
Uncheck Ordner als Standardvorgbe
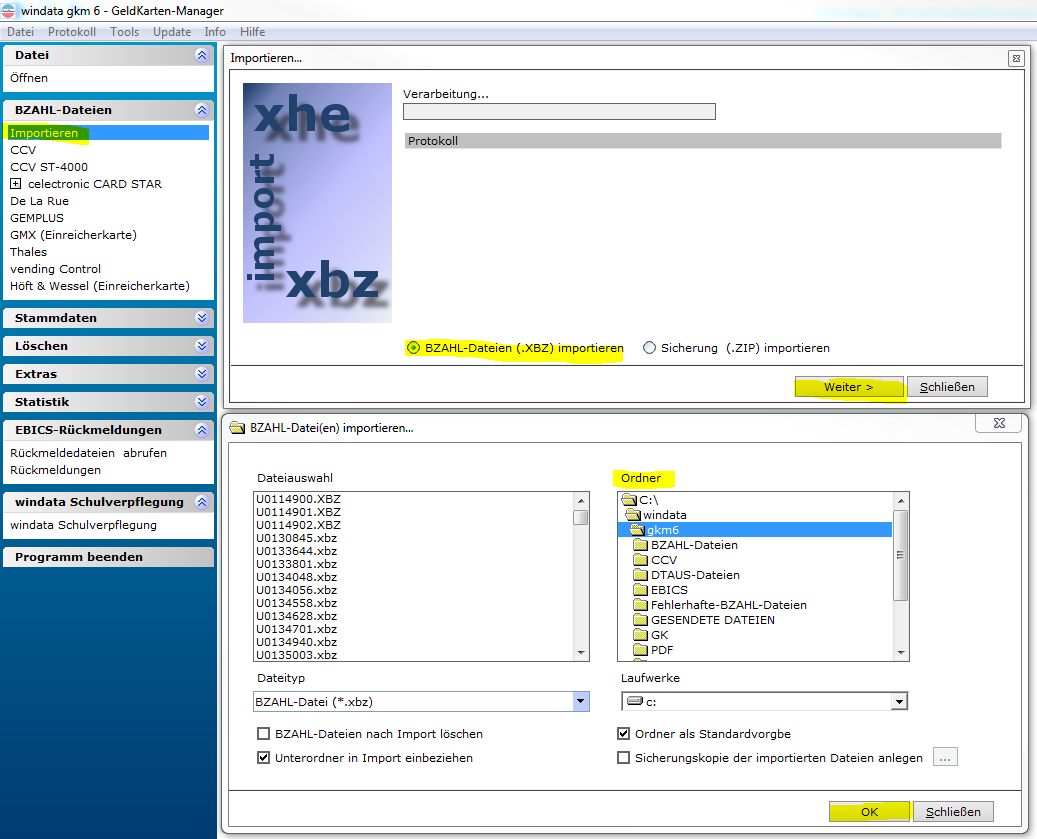pyautogui.click(x=623, y=734)
